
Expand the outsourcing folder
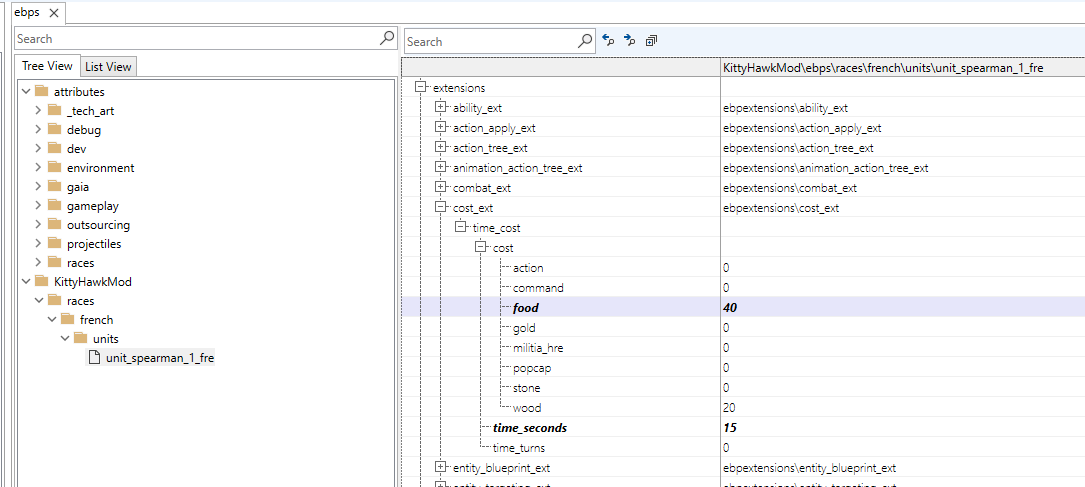pyautogui.click(x=39, y=225)
